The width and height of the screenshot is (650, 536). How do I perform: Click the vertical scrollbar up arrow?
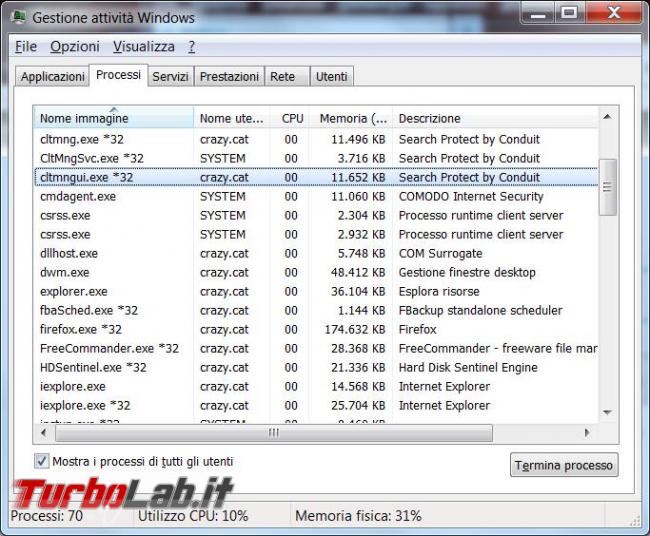pyautogui.click(x=608, y=117)
